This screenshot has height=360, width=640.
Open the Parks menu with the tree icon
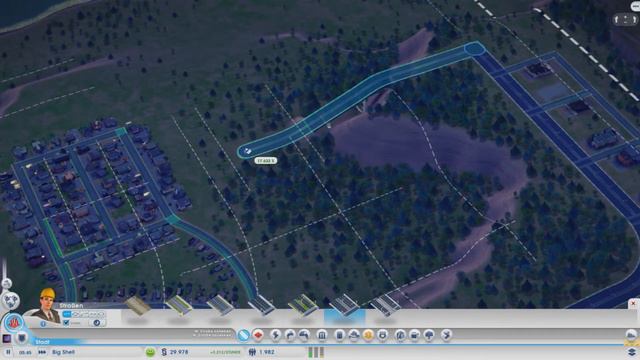(429, 335)
